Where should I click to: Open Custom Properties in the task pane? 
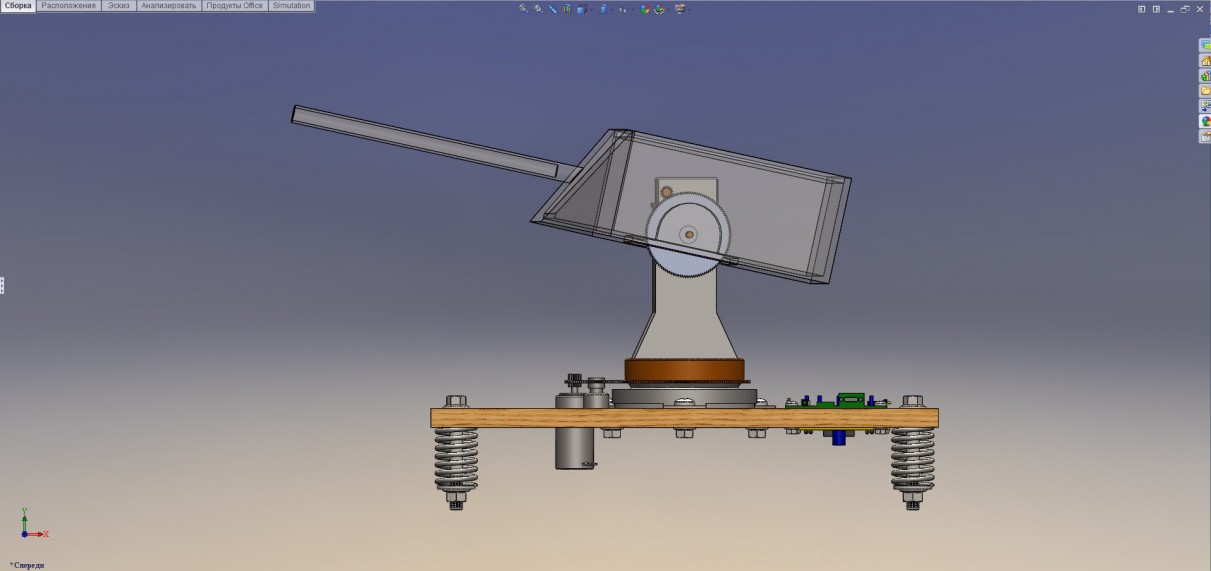(1205, 136)
